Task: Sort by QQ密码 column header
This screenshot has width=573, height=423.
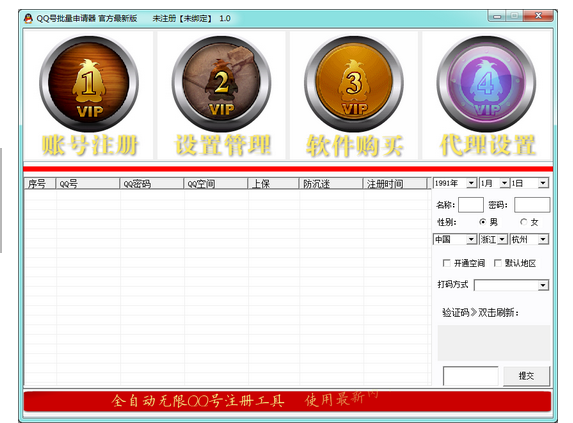Action: (151, 184)
